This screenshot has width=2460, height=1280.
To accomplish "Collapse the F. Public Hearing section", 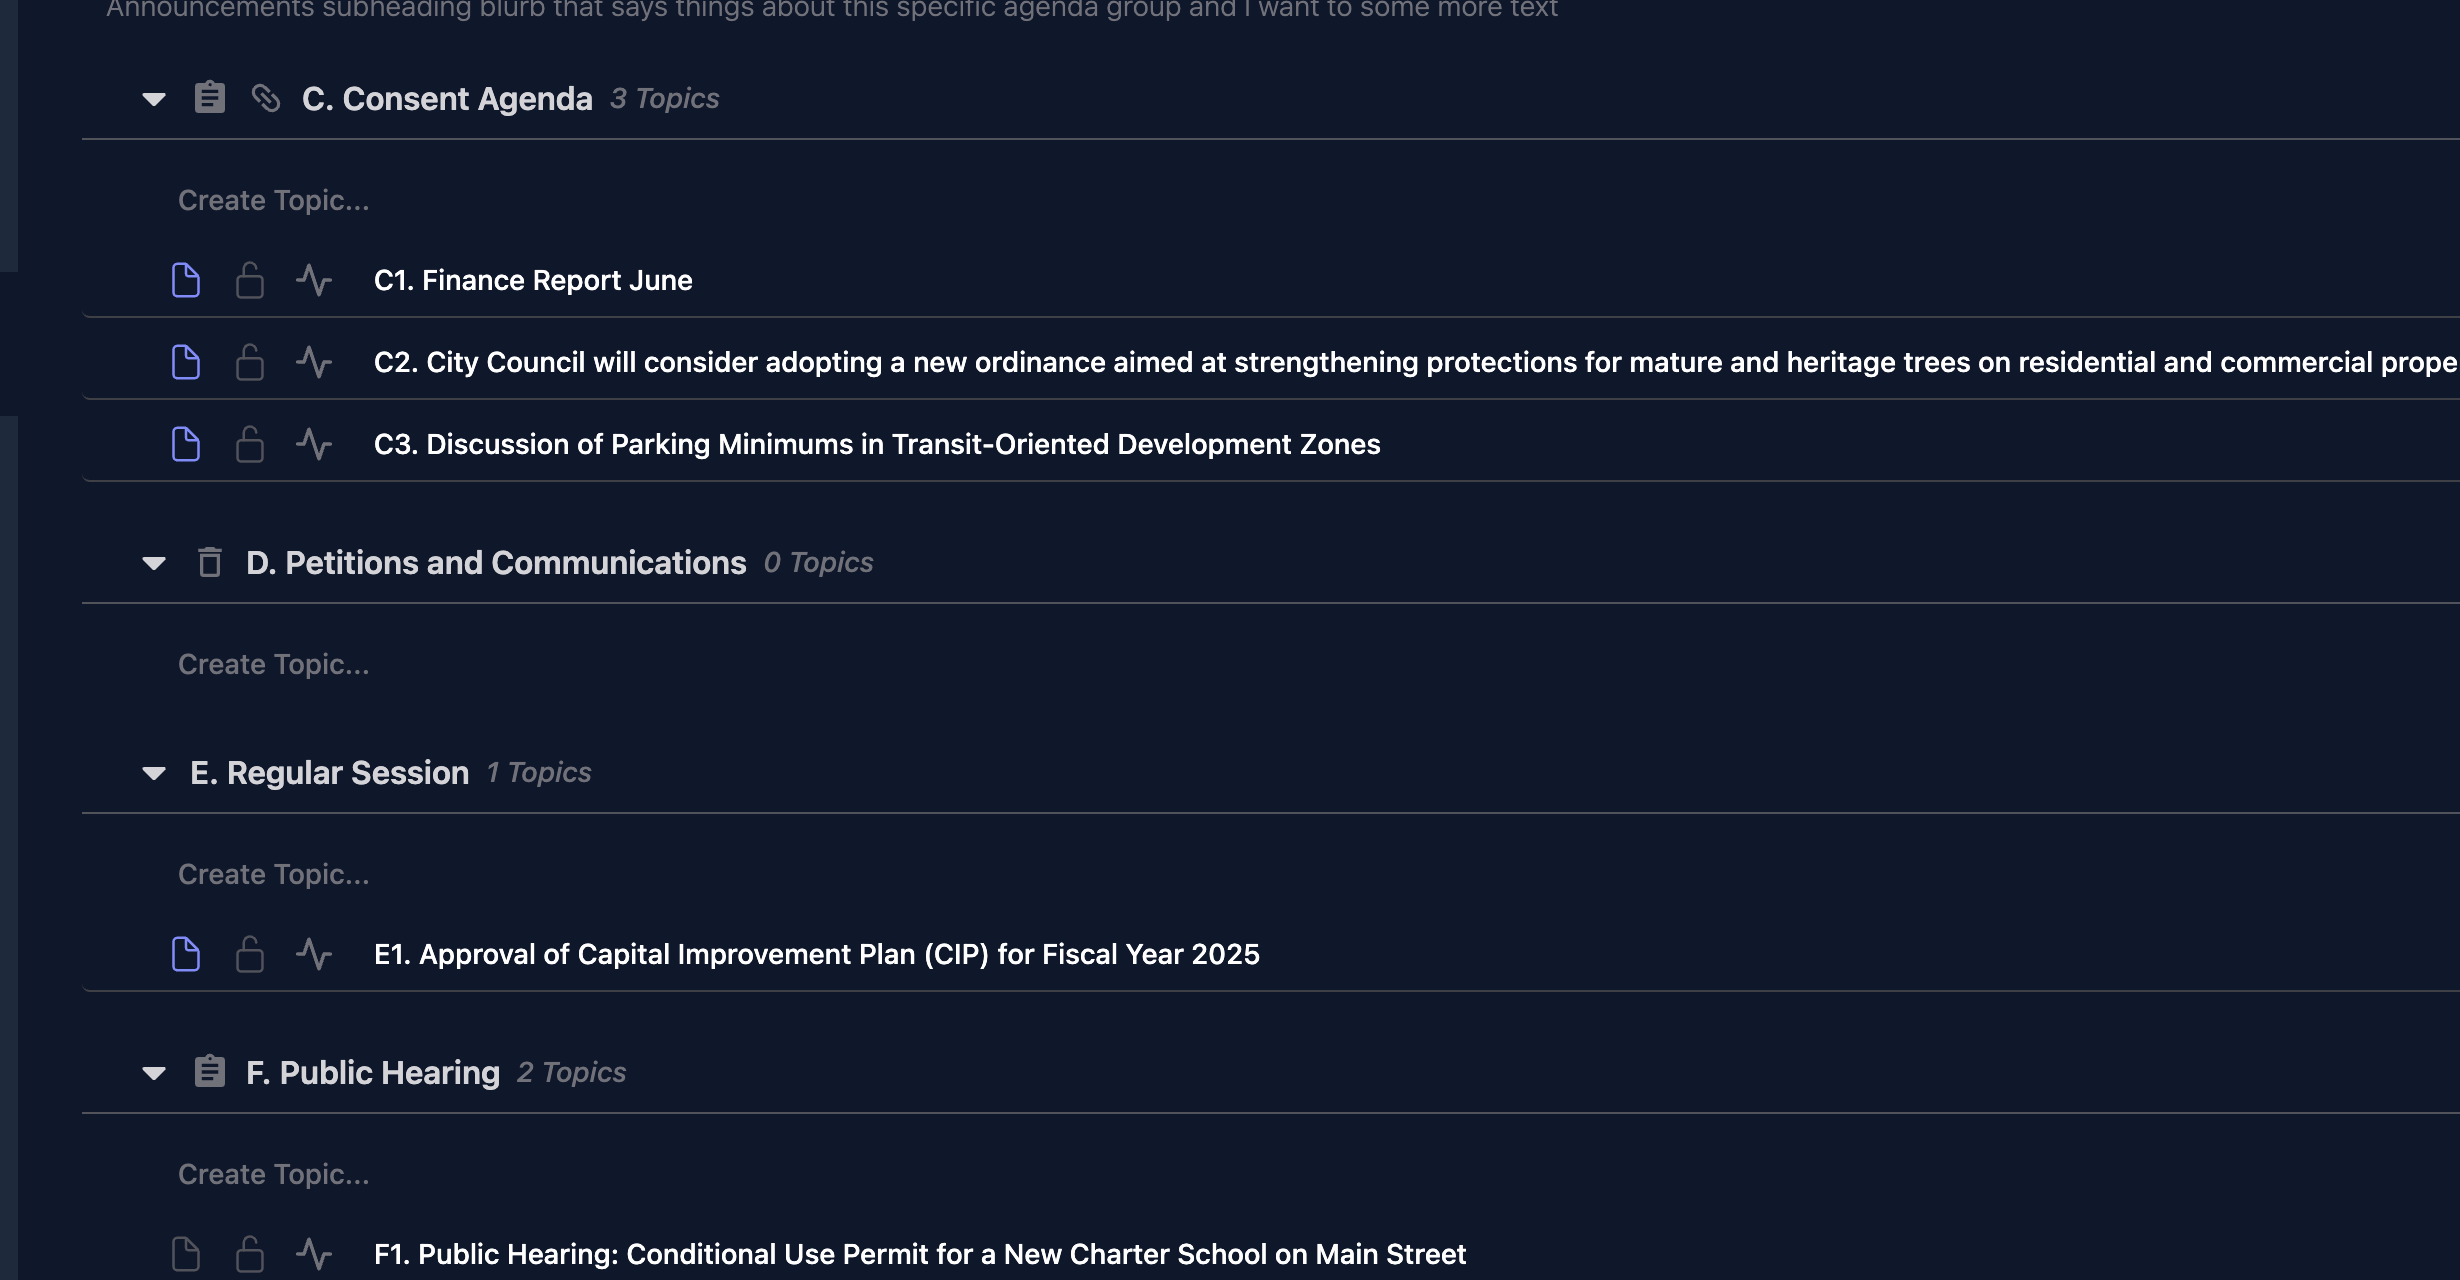I will point(154,1073).
